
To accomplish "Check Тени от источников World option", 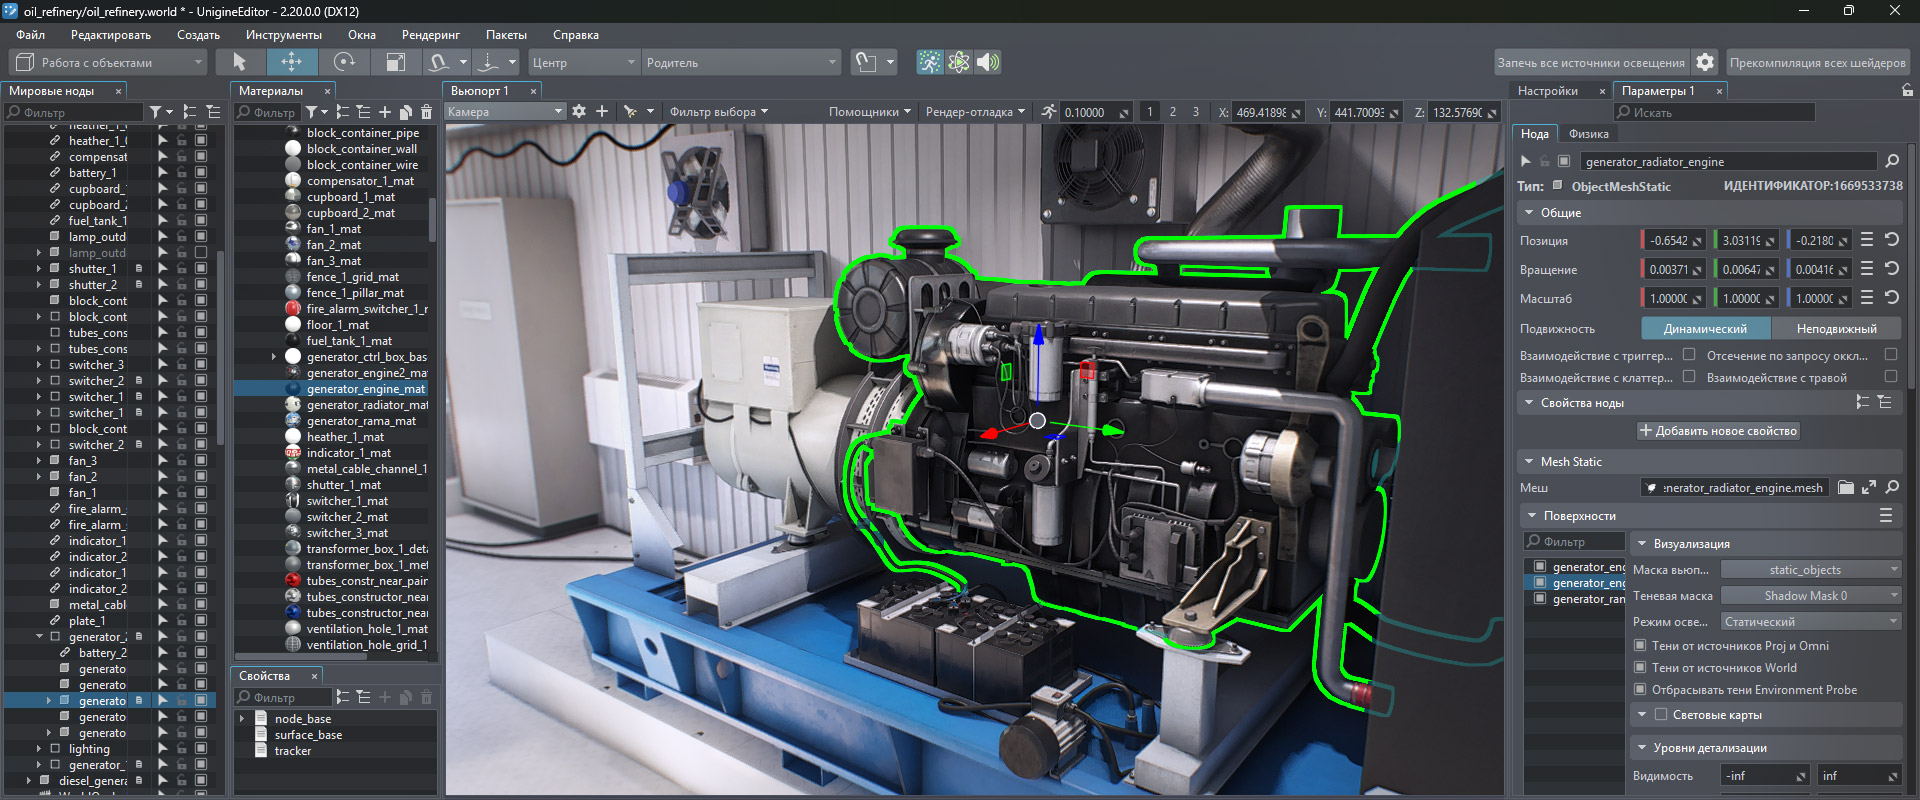I will [x=1640, y=668].
